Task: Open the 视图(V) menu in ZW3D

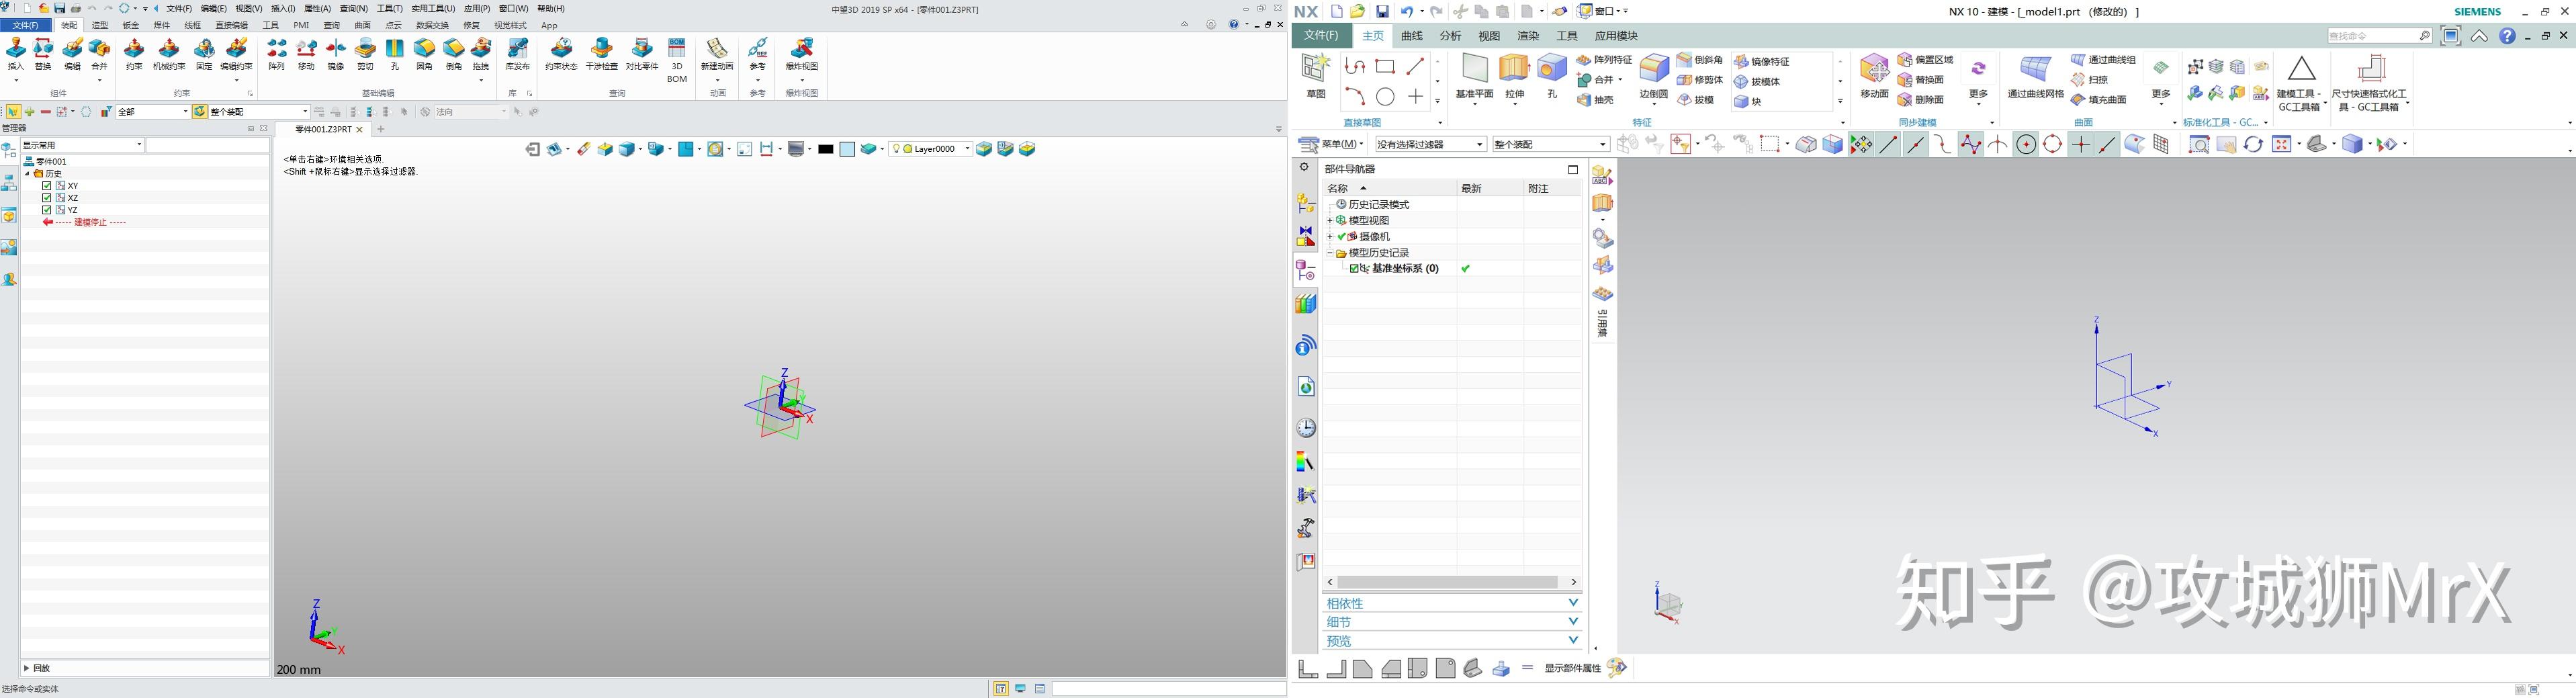Action: (x=249, y=9)
